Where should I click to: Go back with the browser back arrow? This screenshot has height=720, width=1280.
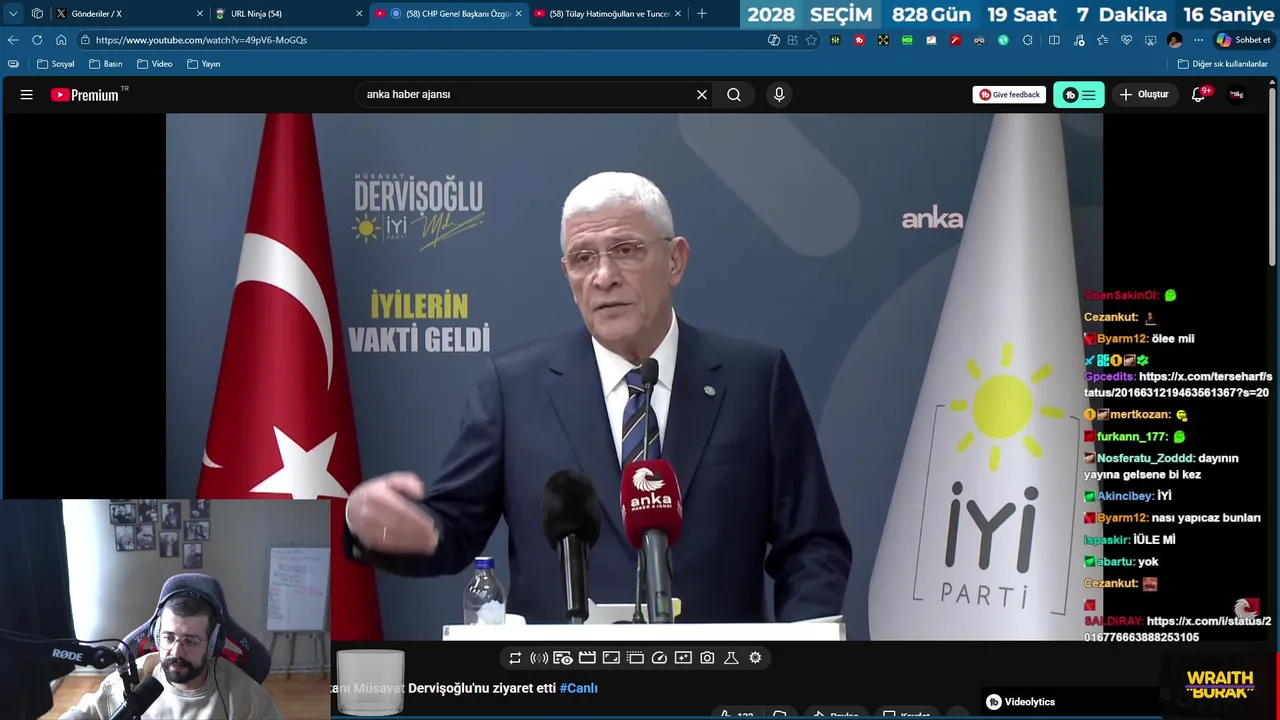13,40
